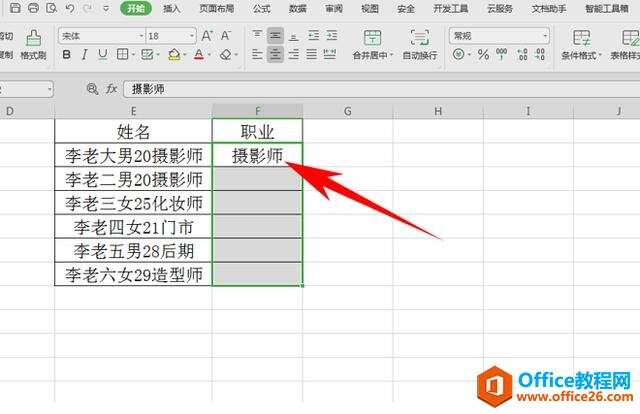Screen dimensions: 640x414
Task: Click the Print icon in quick access toolbar
Action: 33,8
